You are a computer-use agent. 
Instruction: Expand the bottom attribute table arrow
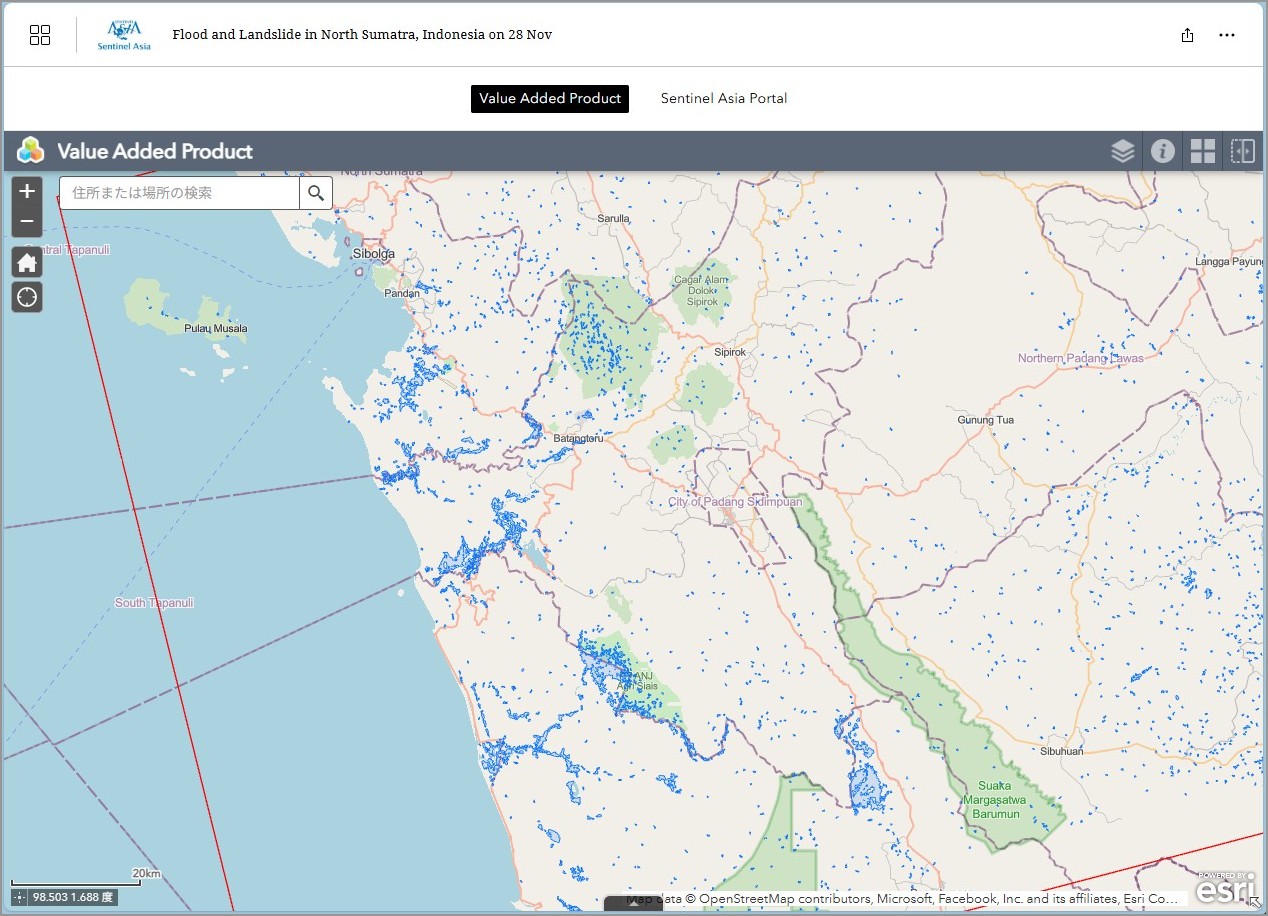633,906
